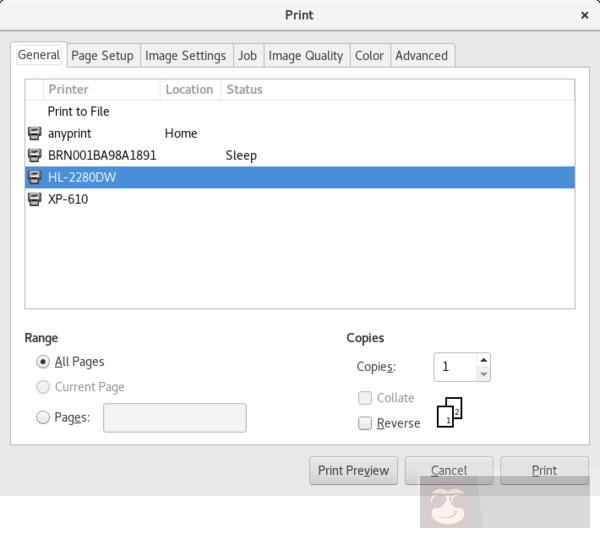Click the Print Preview button
Viewport: 600px width, 533px height.
point(353,471)
